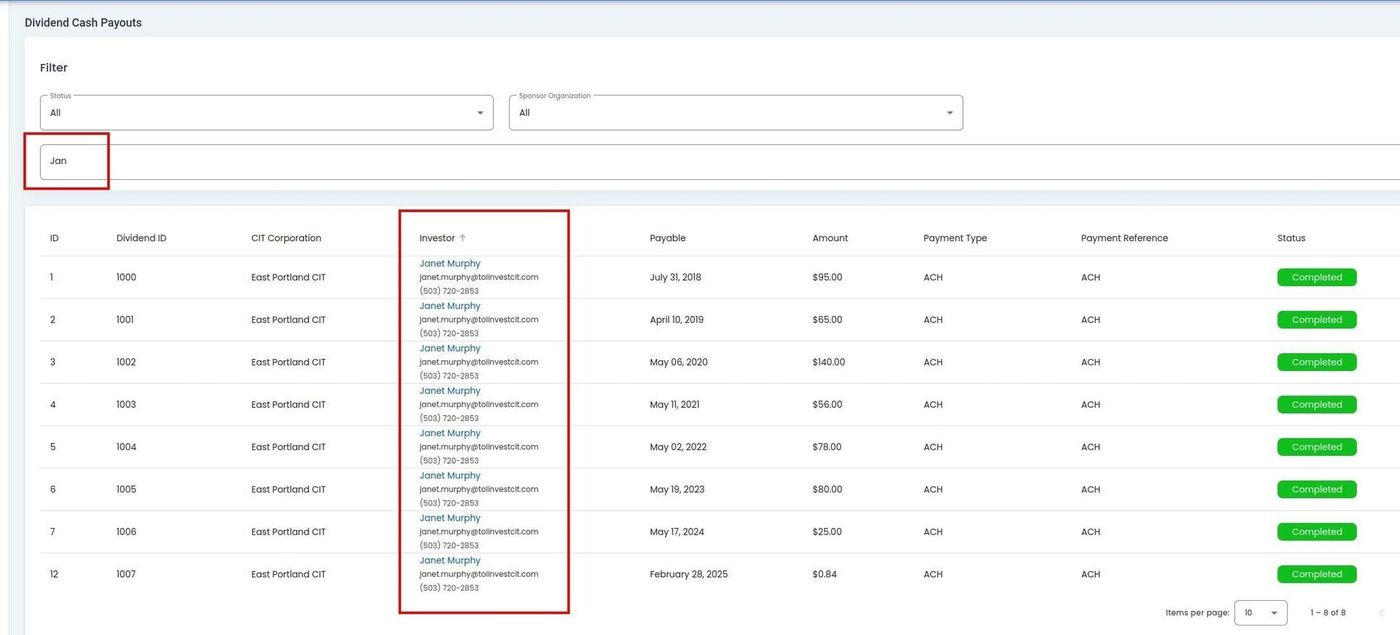Open the Status filter dropdown
This screenshot has height=635, width=1400.
[x=266, y=113]
